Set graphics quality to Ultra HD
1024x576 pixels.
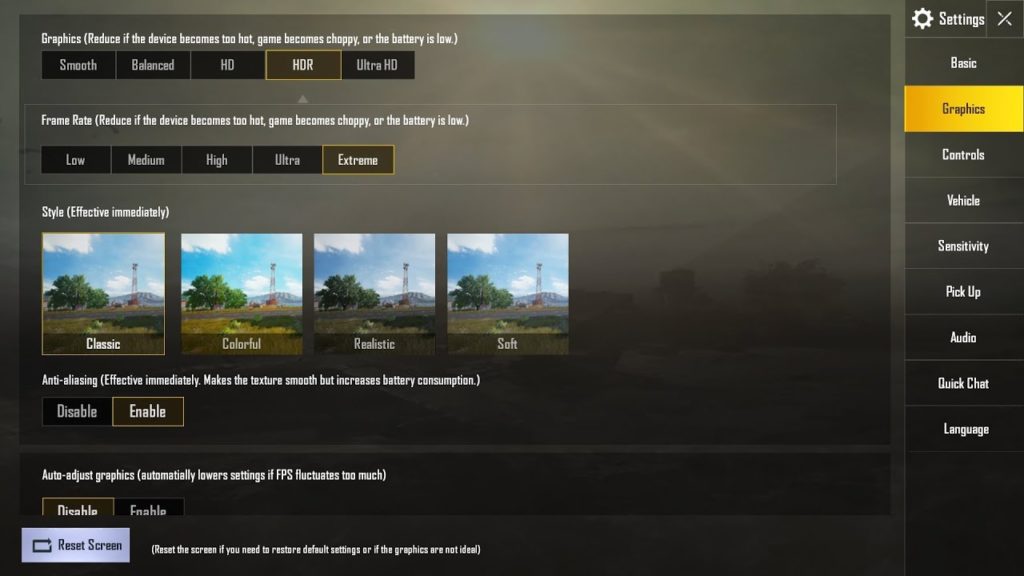point(377,65)
